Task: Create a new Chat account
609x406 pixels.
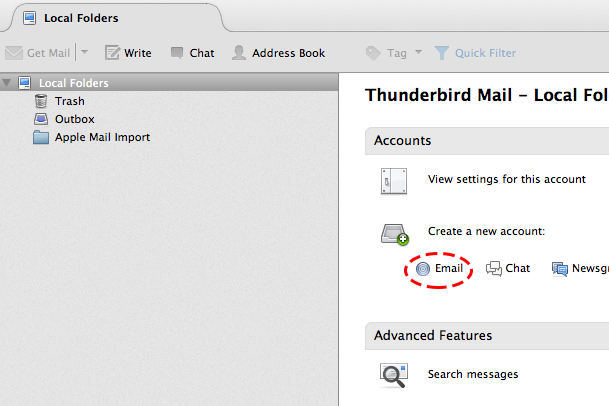Action: 508,268
